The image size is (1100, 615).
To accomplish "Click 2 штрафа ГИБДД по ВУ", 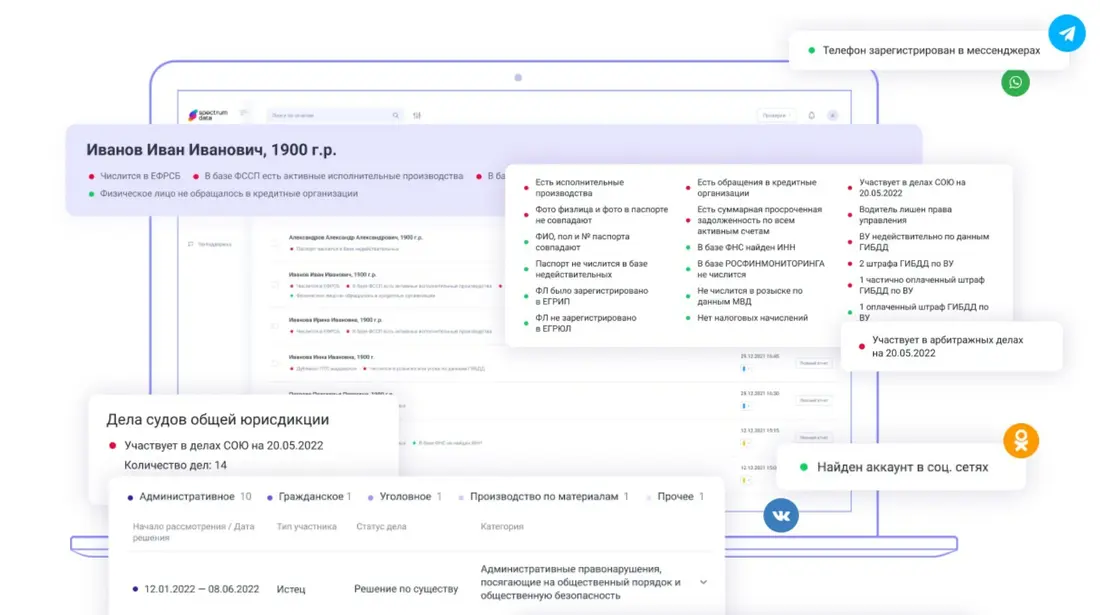I will pos(906,264).
